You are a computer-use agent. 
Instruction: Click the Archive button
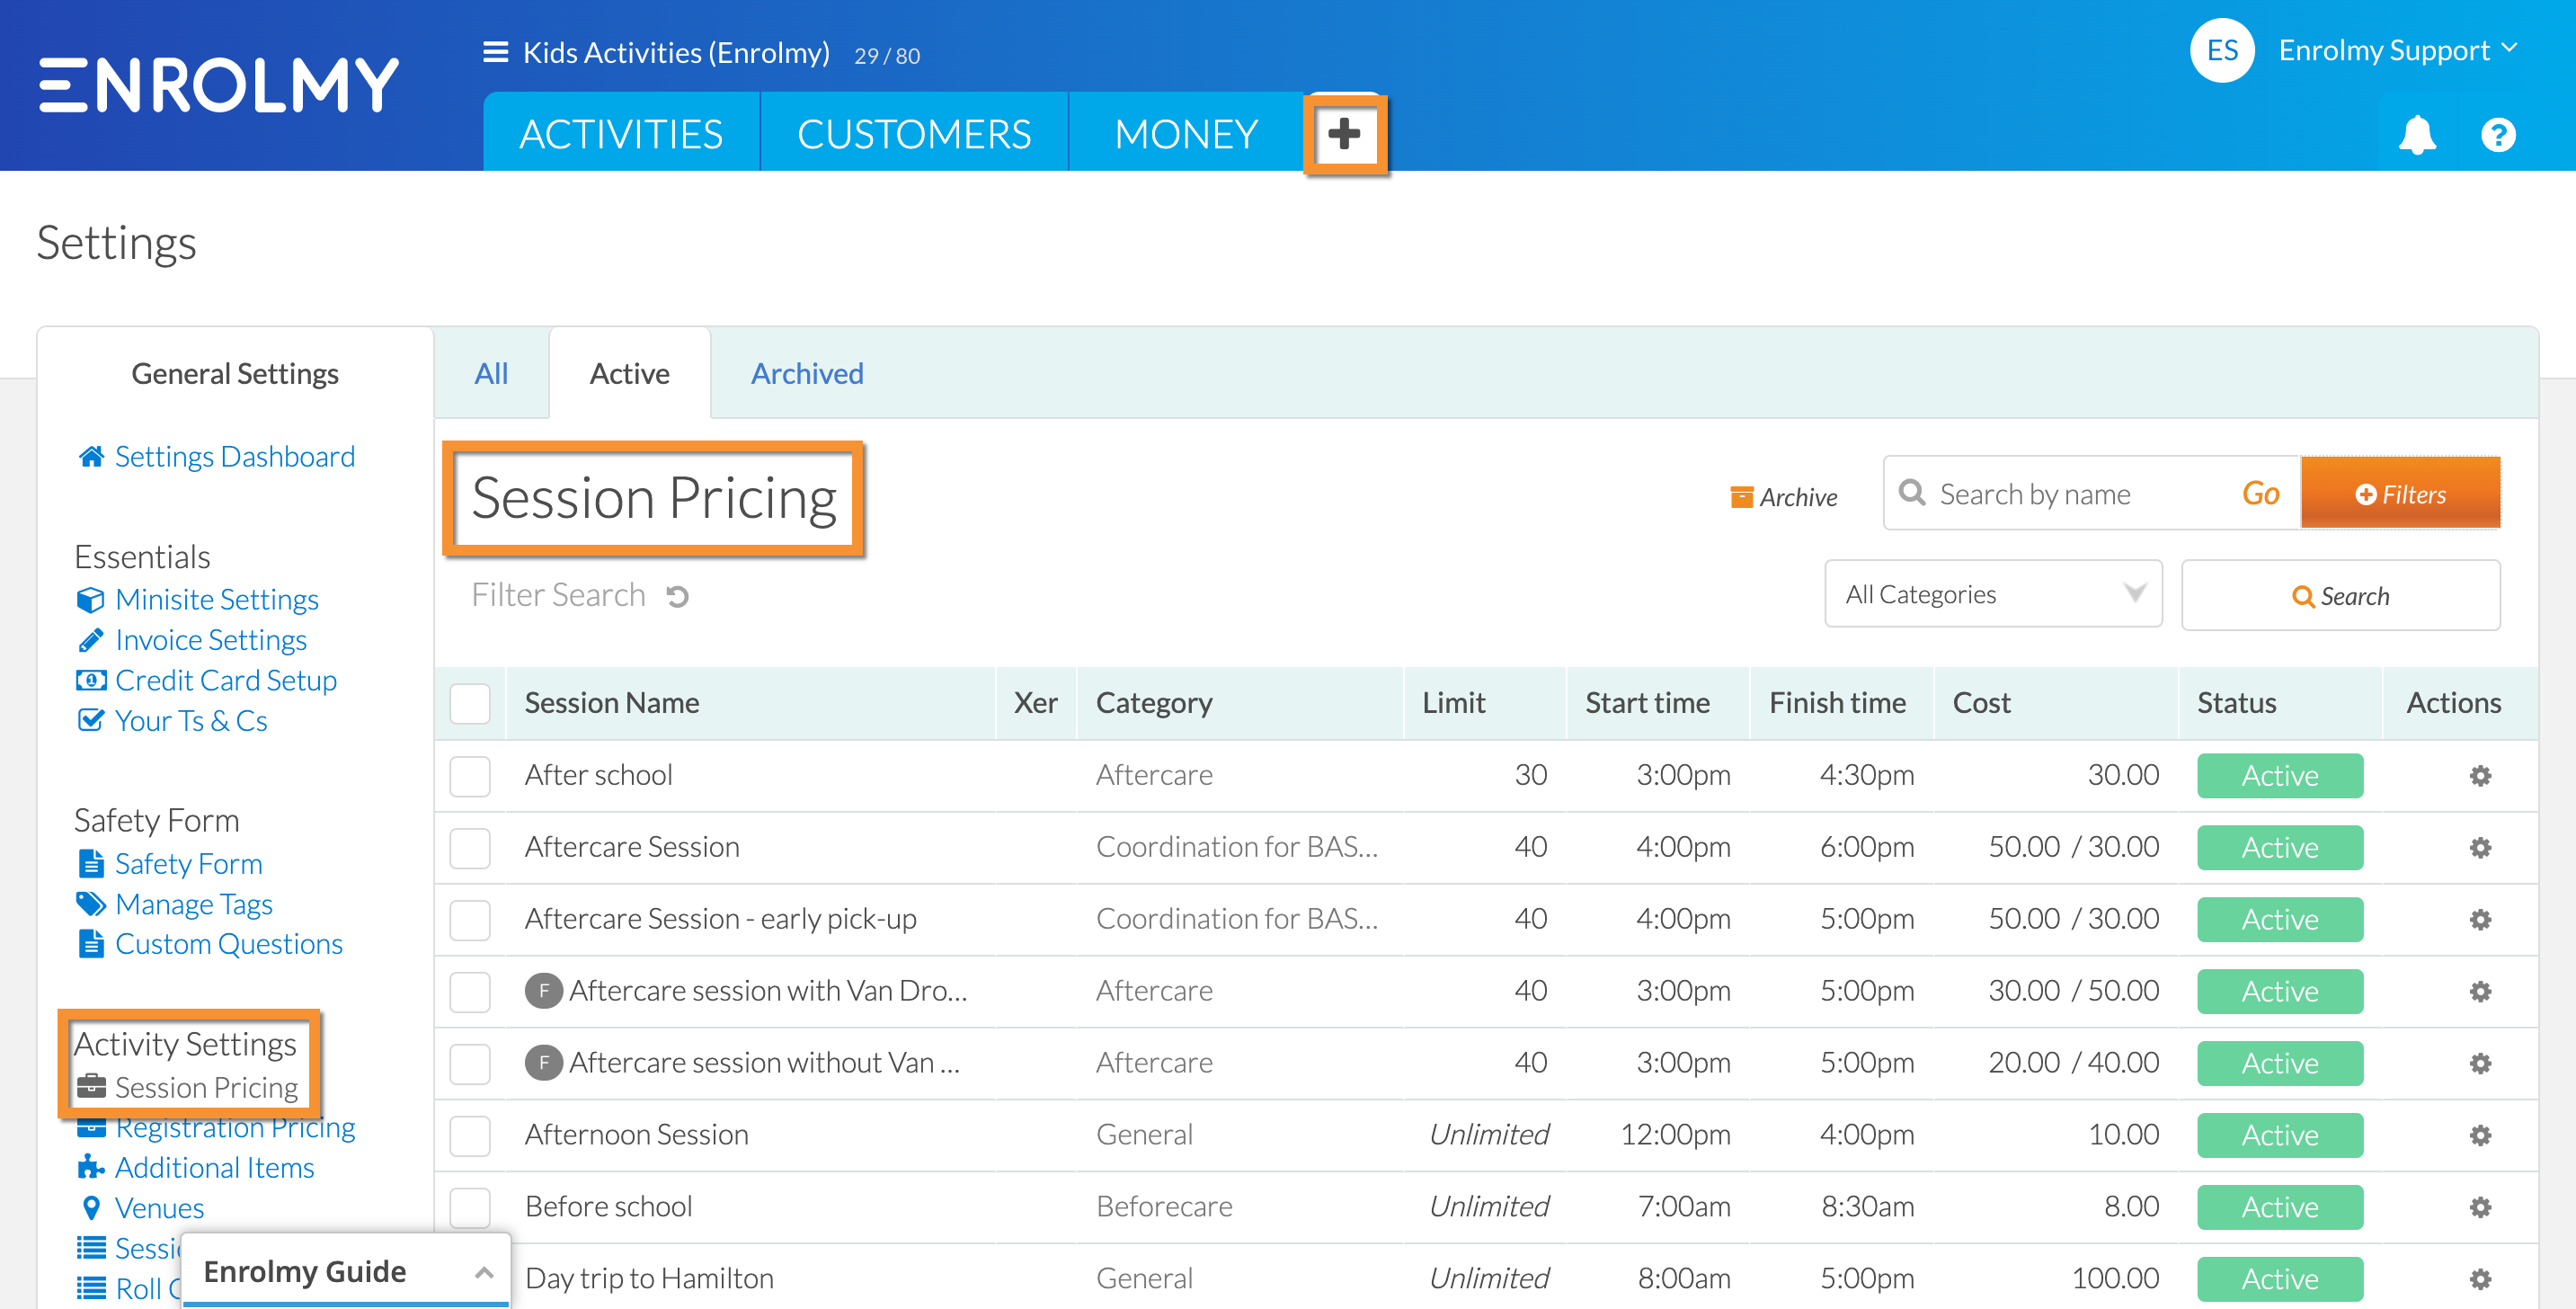(x=1783, y=497)
